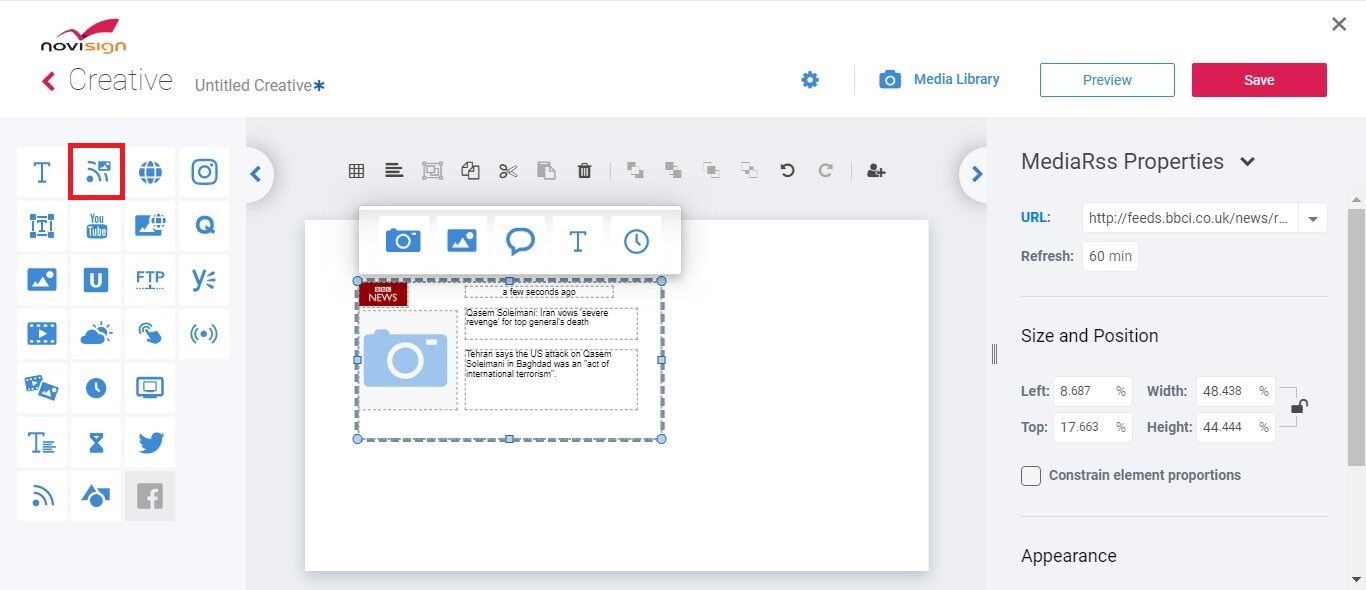This screenshot has height=590, width=1366.
Task: Open the Media Library
Action: [x=939, y=80]
